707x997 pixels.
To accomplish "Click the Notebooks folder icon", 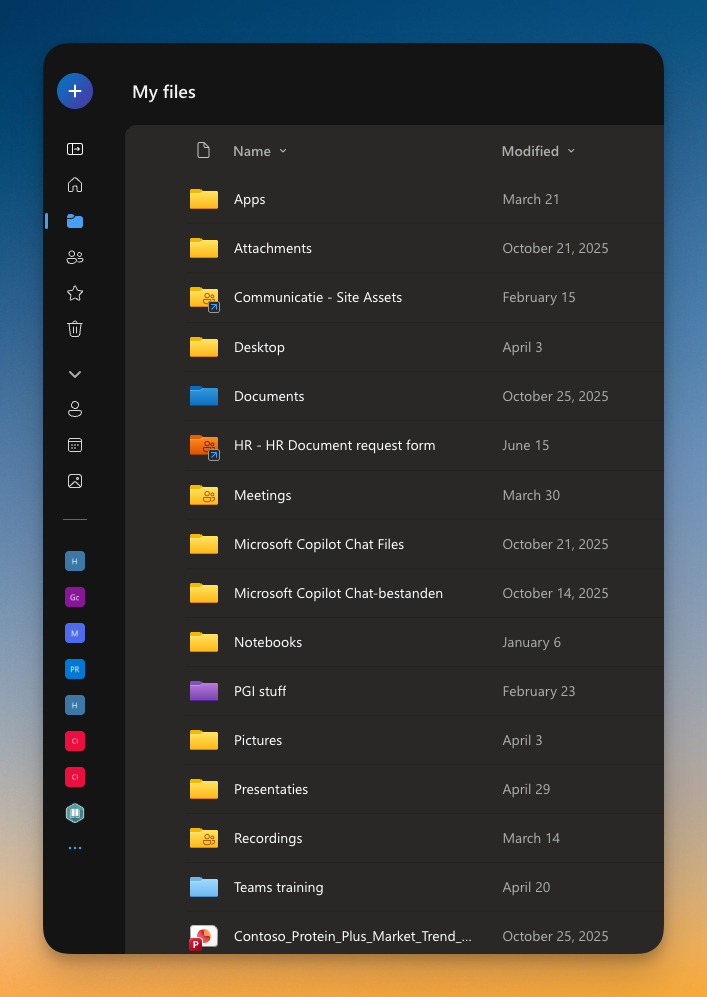I will pos(204,642).
